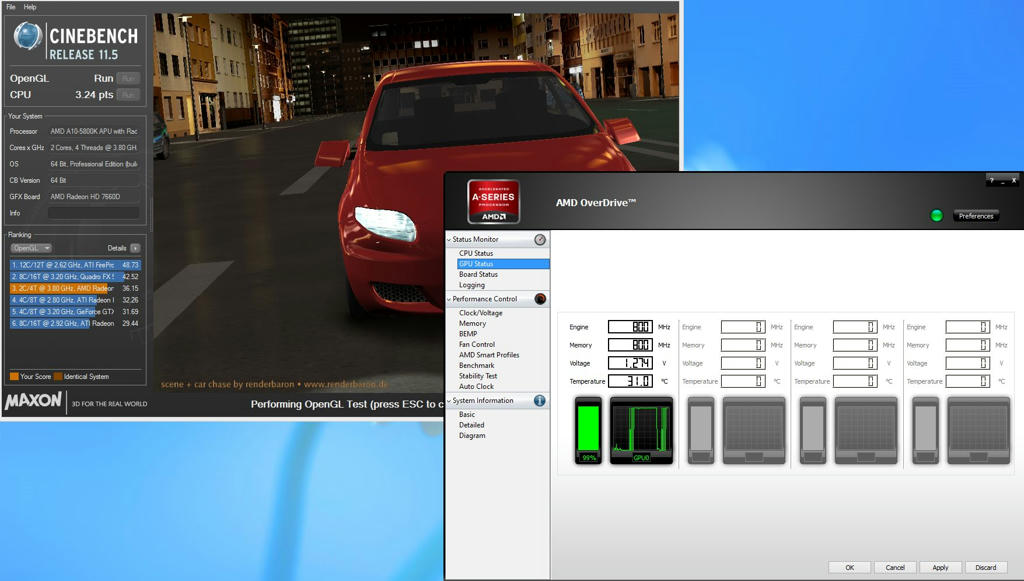Click the Identical System legend swatch
The width and height of the screenshot is (1024, 581).
point(58,377)
